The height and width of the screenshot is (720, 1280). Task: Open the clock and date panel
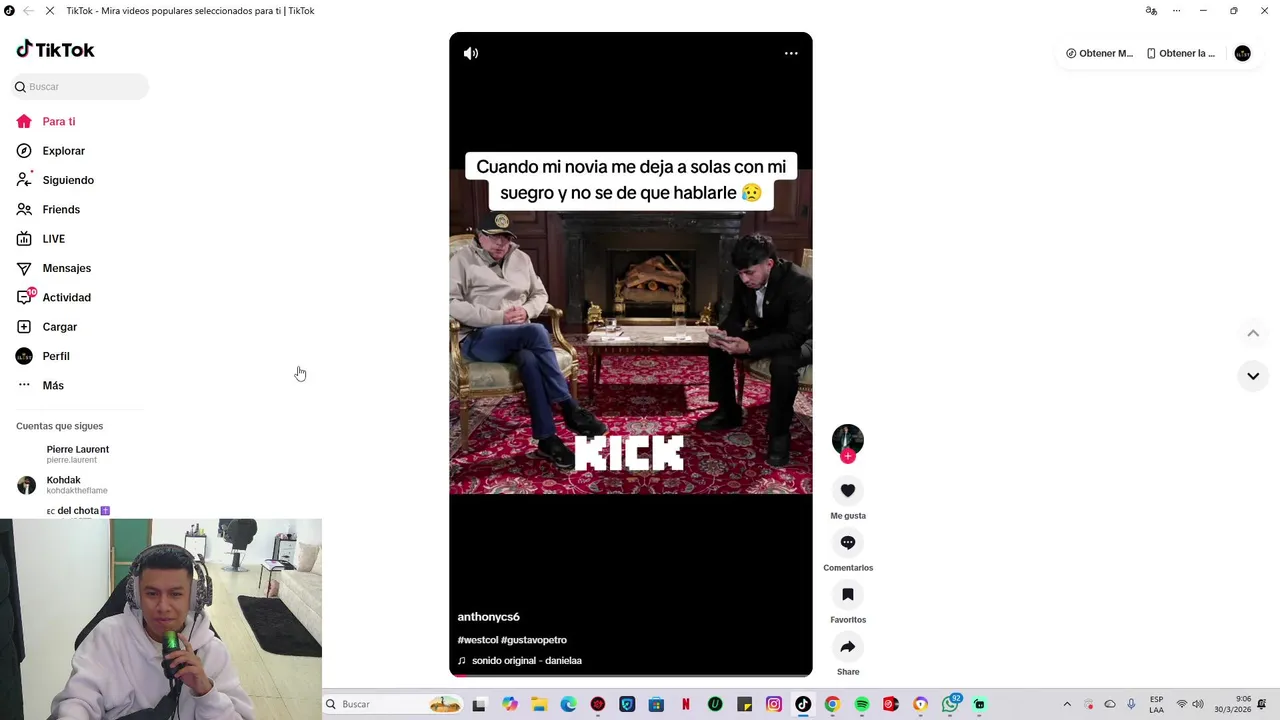[x=1234, y=705]
